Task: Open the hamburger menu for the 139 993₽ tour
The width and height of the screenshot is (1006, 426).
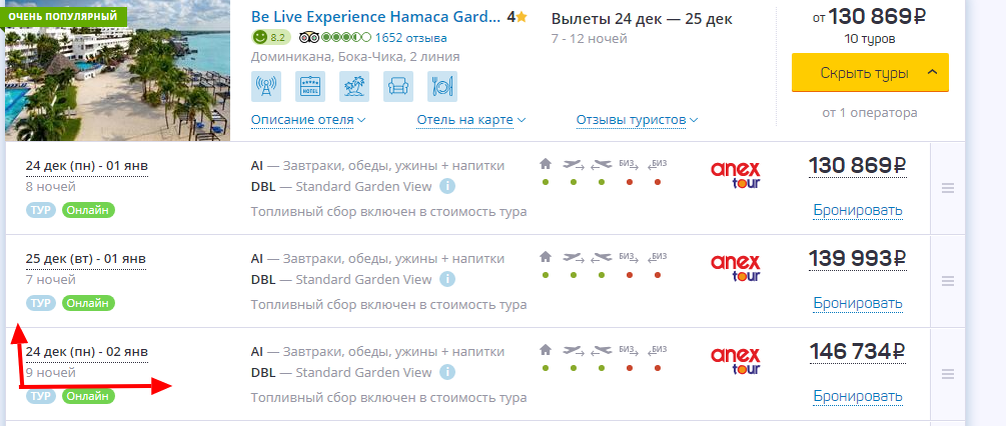Action: pos(948,281)
